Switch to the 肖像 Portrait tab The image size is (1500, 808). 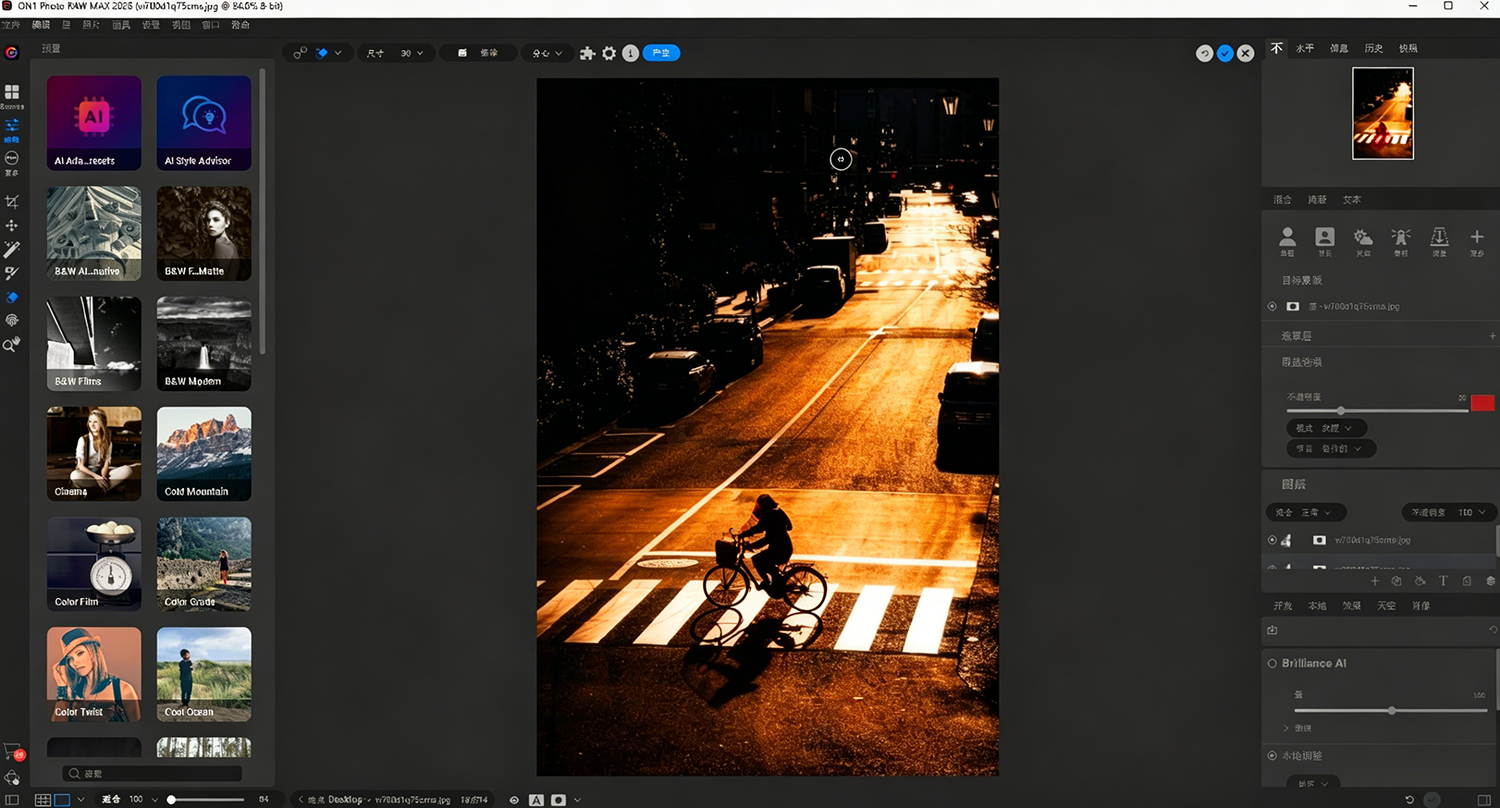tap(1420, 606)
